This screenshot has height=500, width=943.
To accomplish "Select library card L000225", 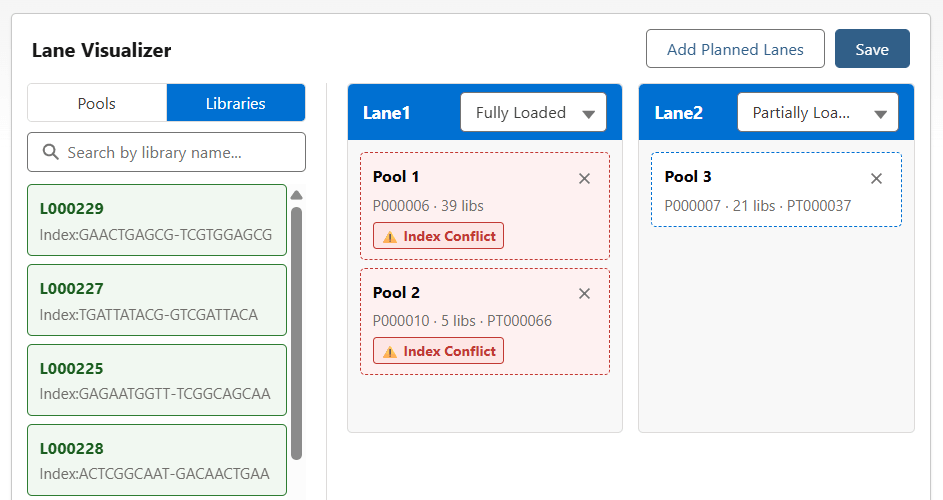I will tap(157, 380).
